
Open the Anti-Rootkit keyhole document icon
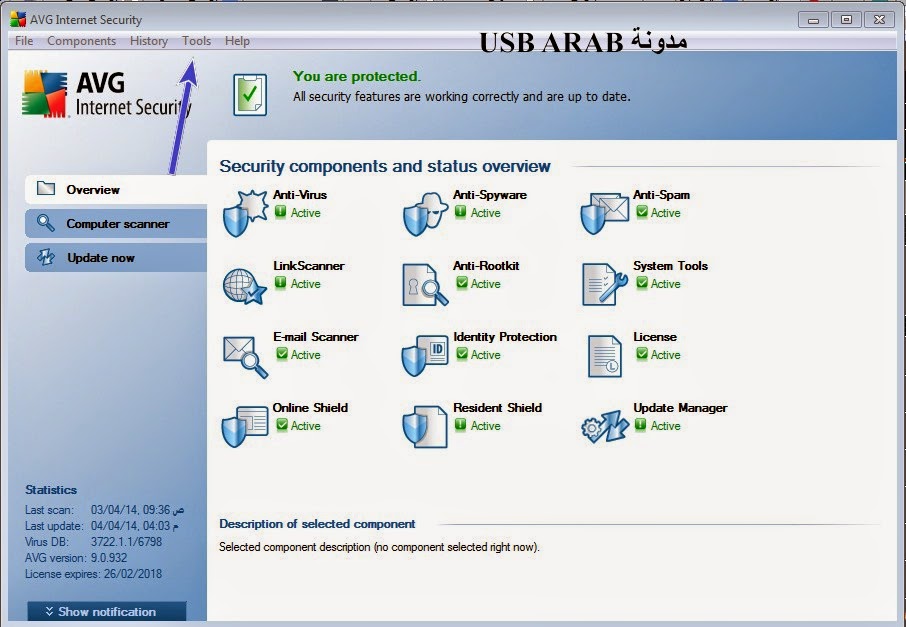coord(425,285)
